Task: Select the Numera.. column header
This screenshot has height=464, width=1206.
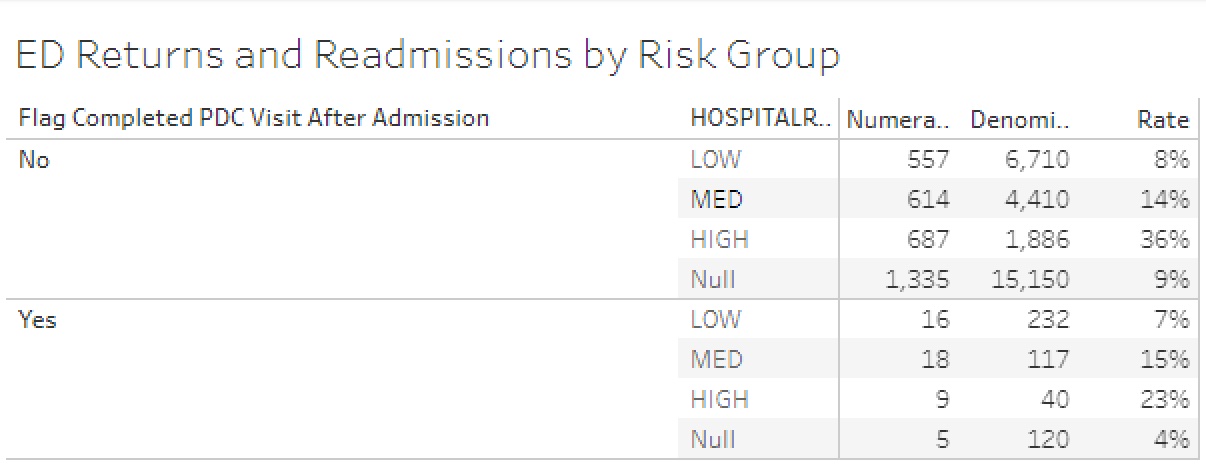Action: click(x=898, y=120)
